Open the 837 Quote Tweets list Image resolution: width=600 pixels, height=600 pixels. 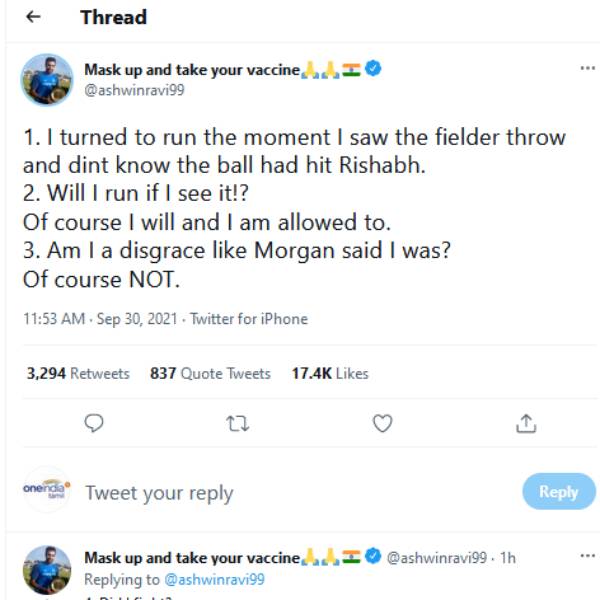tap(210, 373)
